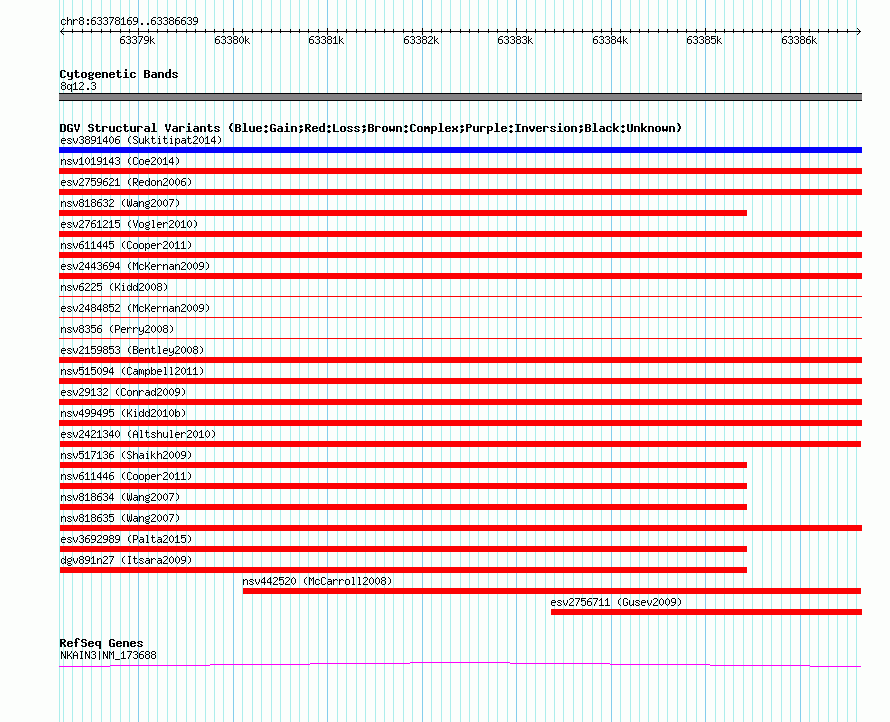Open esv2443694 (McKernan2009) variant
890x722 pixels.
135,266
